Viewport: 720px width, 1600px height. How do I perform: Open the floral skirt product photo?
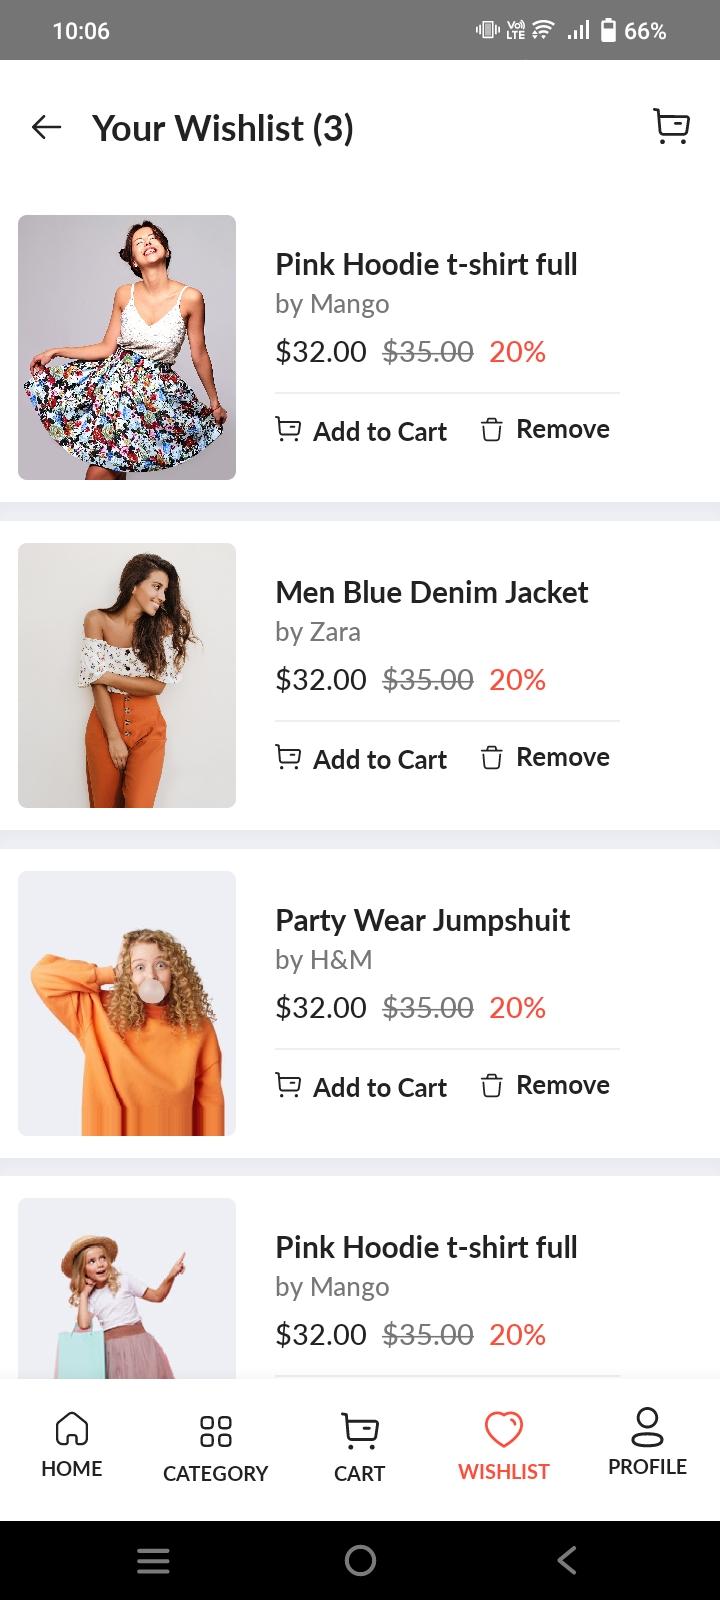click(x=127, y=347)
